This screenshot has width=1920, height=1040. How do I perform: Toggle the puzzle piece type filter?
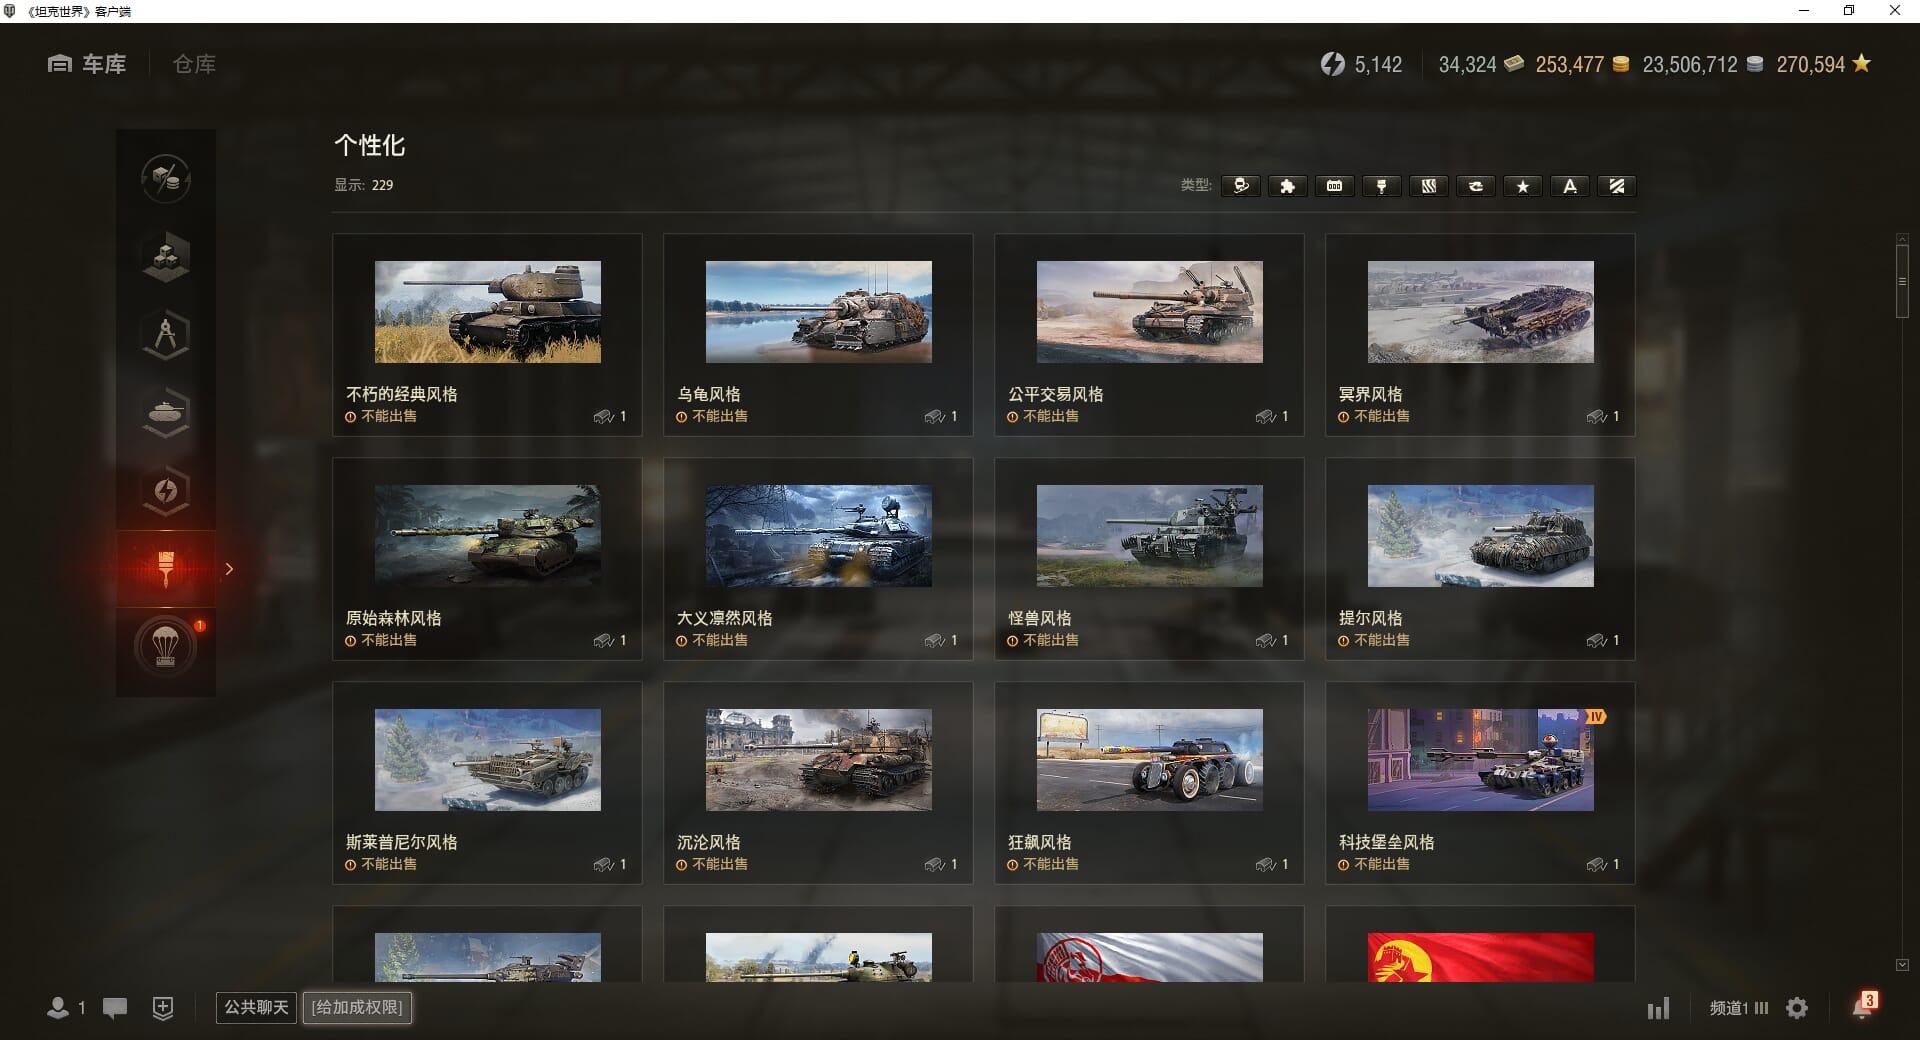(x=1287, y=186)
